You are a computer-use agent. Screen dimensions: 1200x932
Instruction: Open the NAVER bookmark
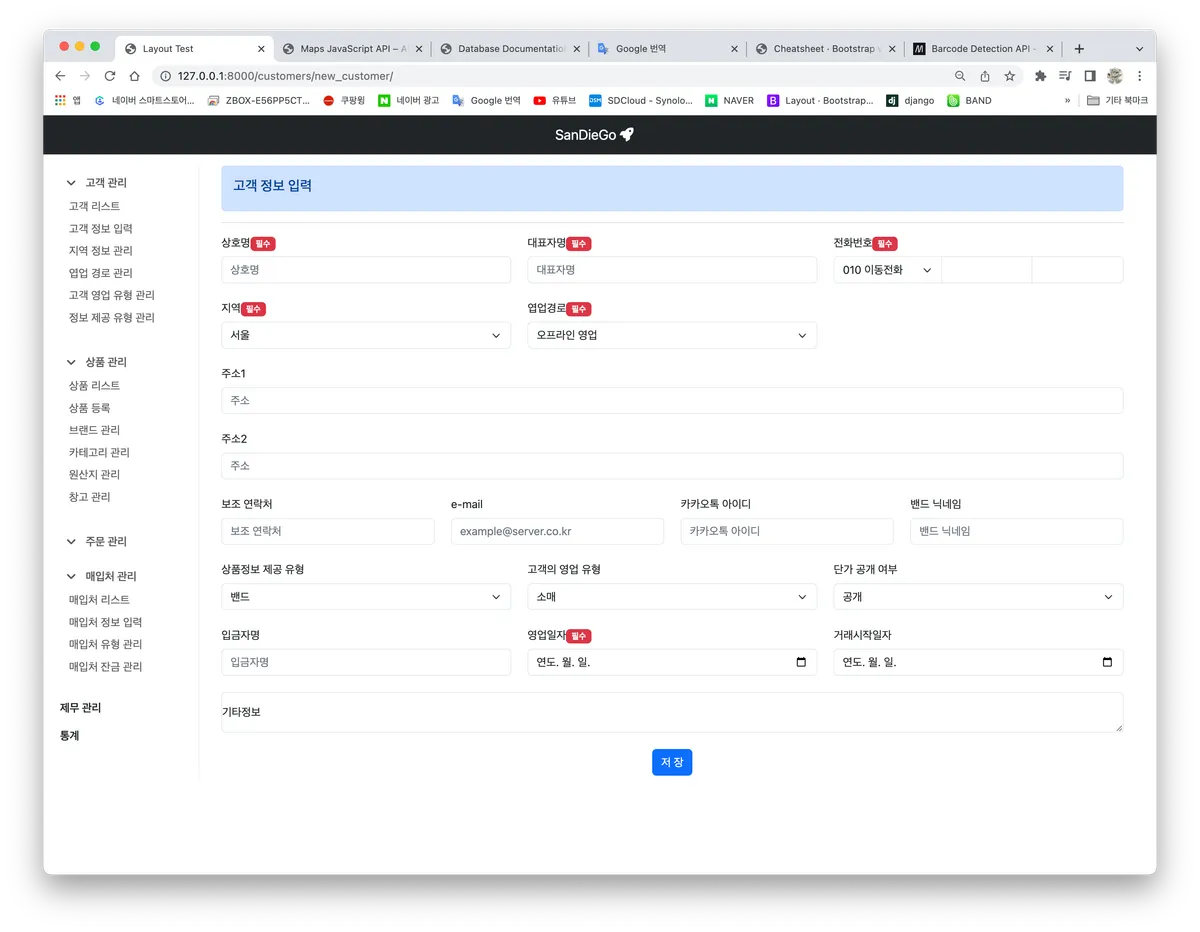pos(730,100)
